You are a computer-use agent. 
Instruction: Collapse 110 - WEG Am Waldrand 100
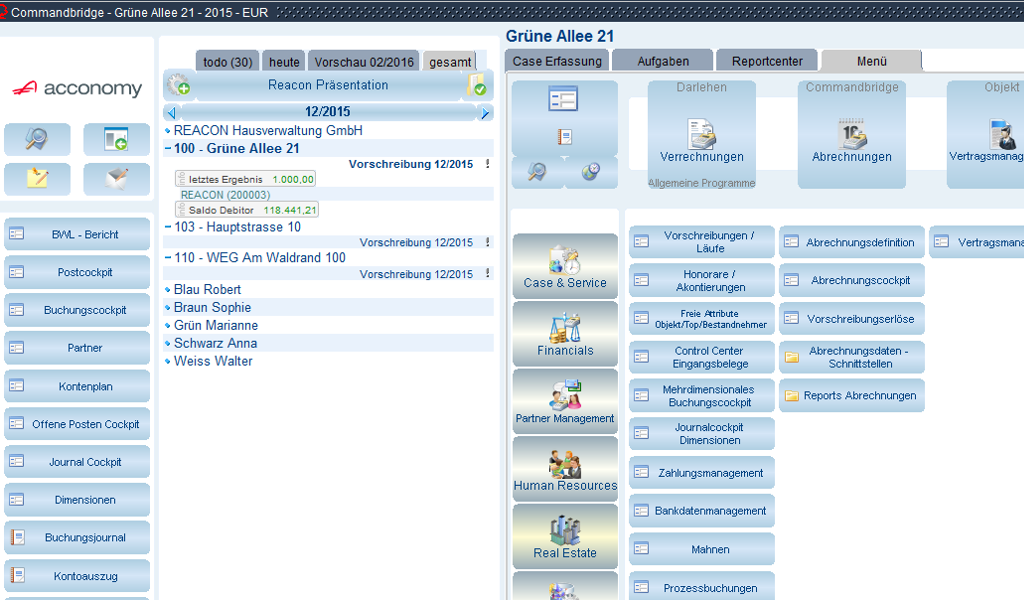click(168, 258)
